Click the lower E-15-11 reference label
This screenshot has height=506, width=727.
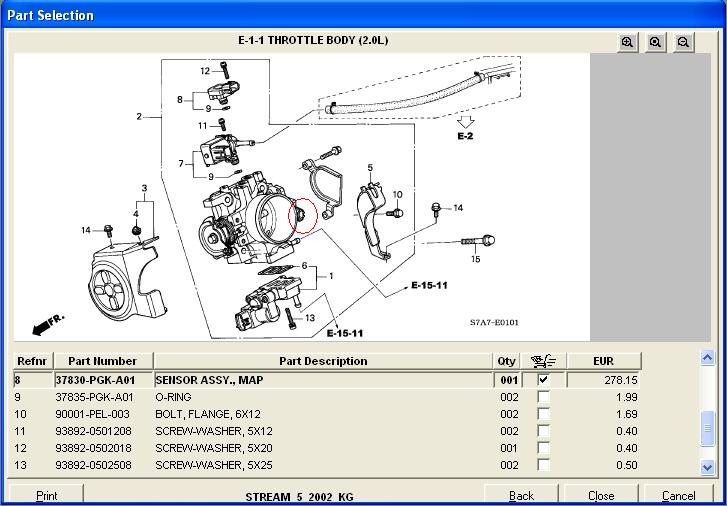pyautogui.click(x=344, y=333)
